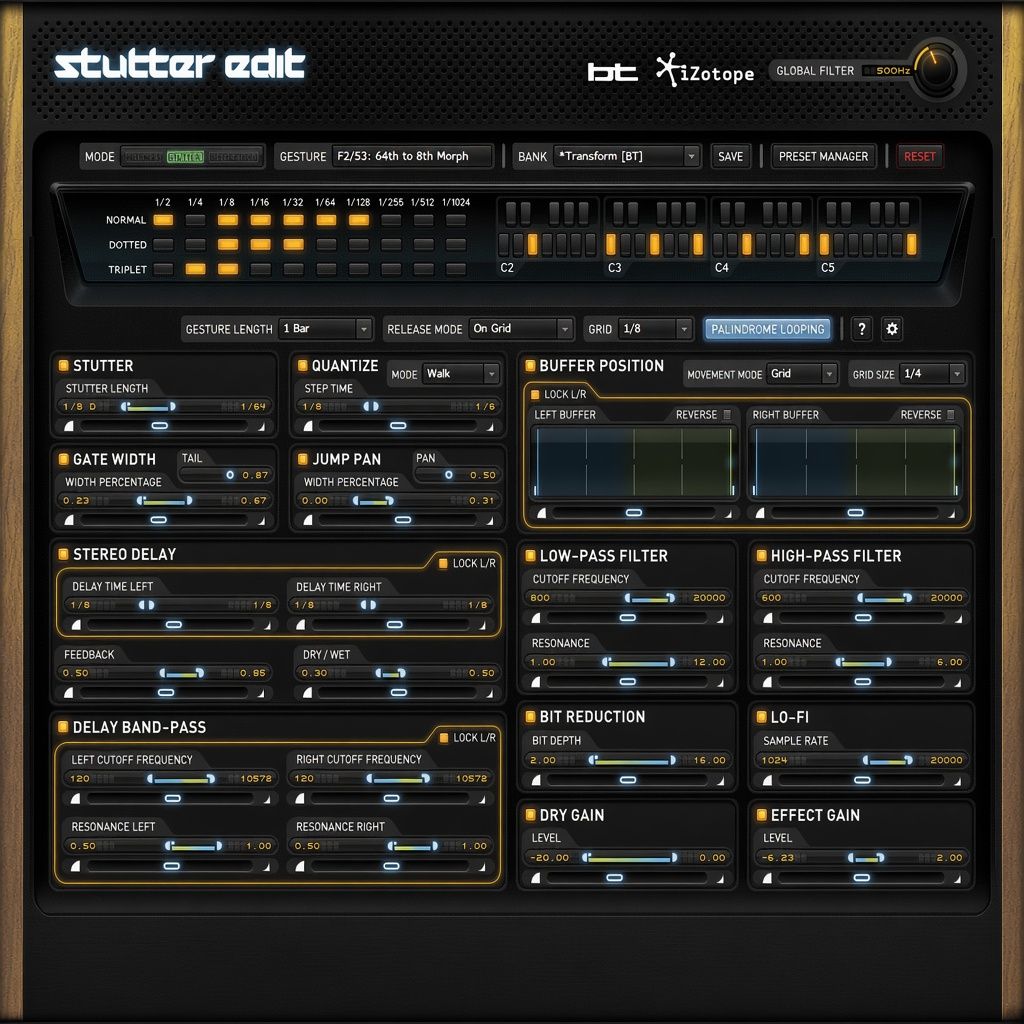The image size is (1024, 1024).
Task: Click the curve end icon under Dry / Wet slider
Action: click(489, 694)
